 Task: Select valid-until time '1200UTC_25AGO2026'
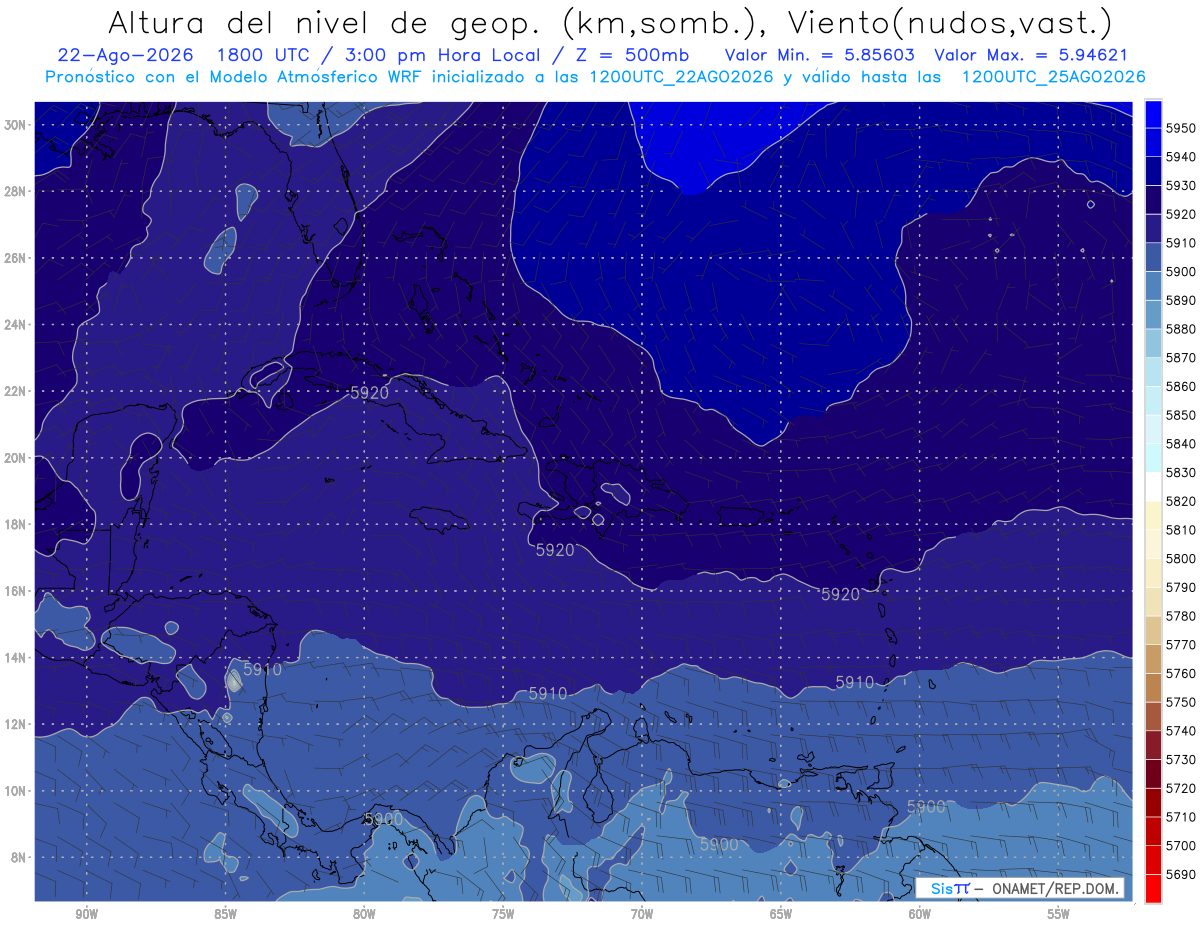coord(1054,77)
